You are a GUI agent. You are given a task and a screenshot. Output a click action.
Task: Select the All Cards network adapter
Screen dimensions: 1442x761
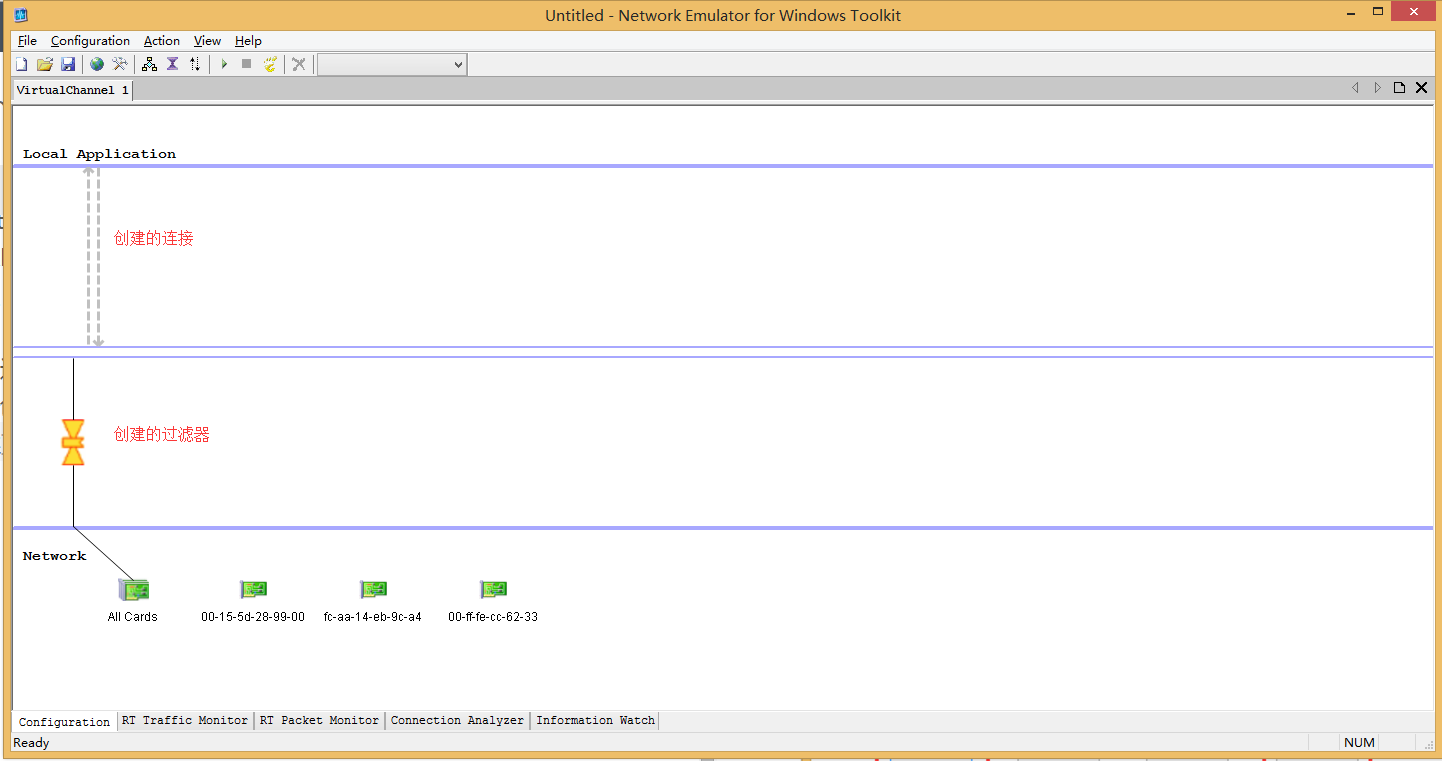(x=133, y=601)
